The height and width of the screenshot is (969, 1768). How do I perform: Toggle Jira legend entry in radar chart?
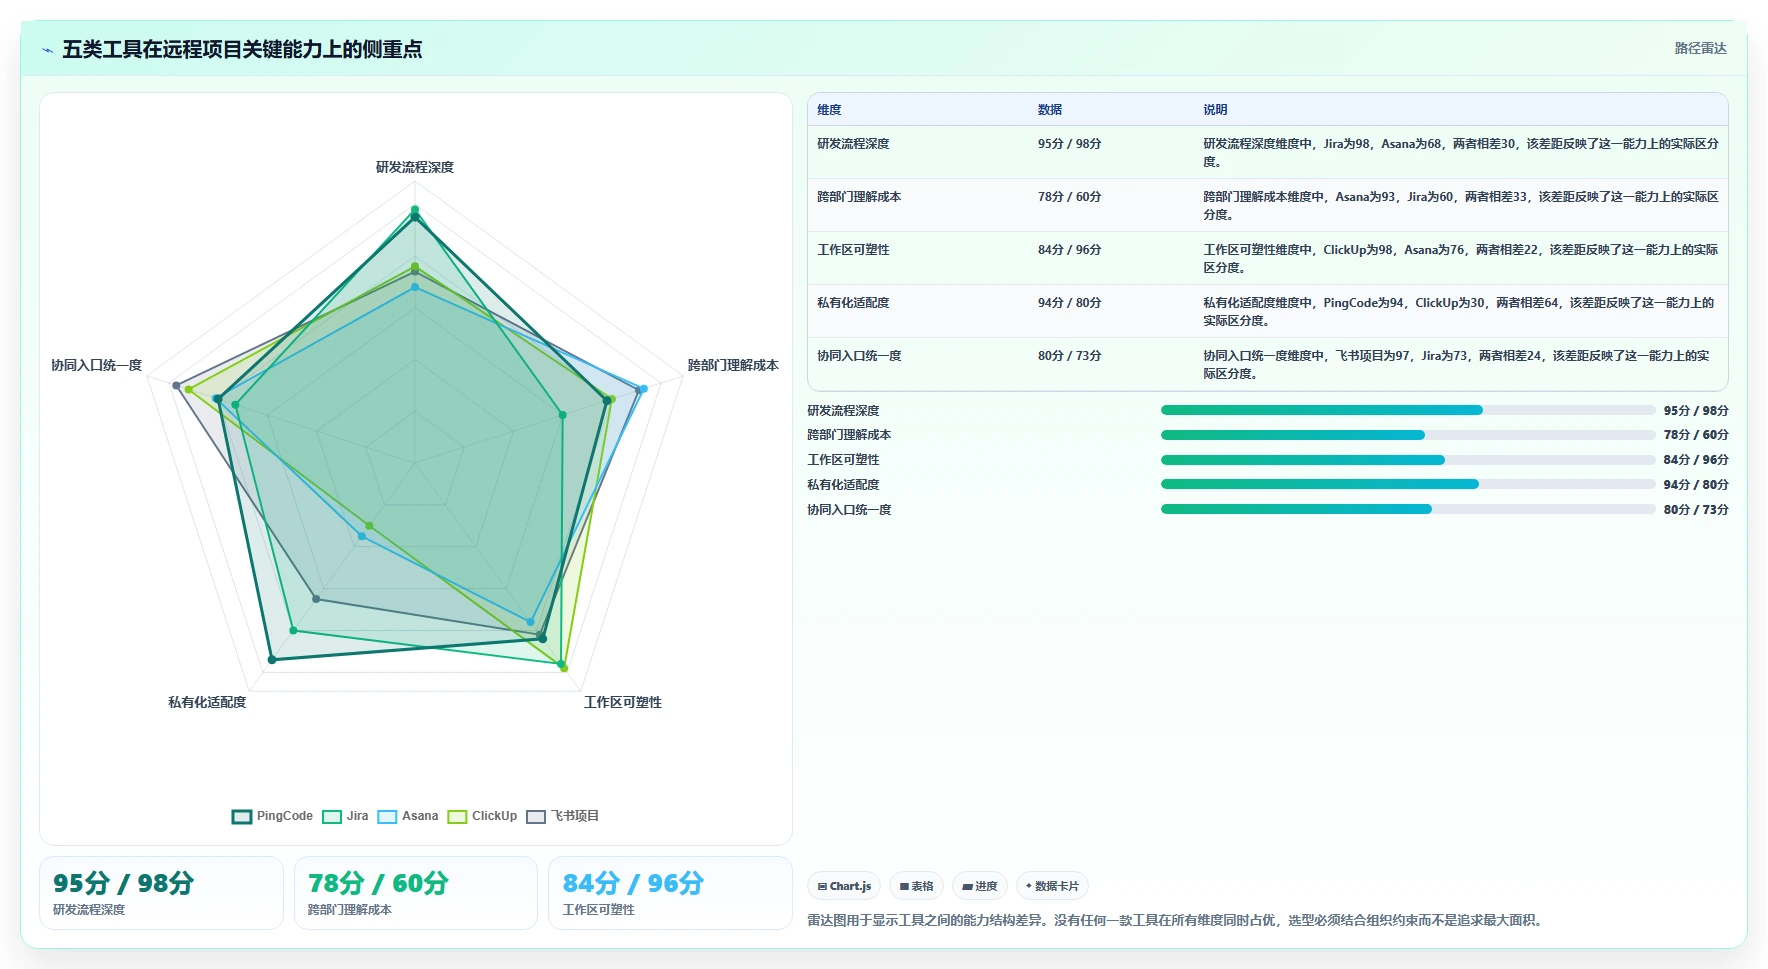pyautogui.click(x=345, y=816)
